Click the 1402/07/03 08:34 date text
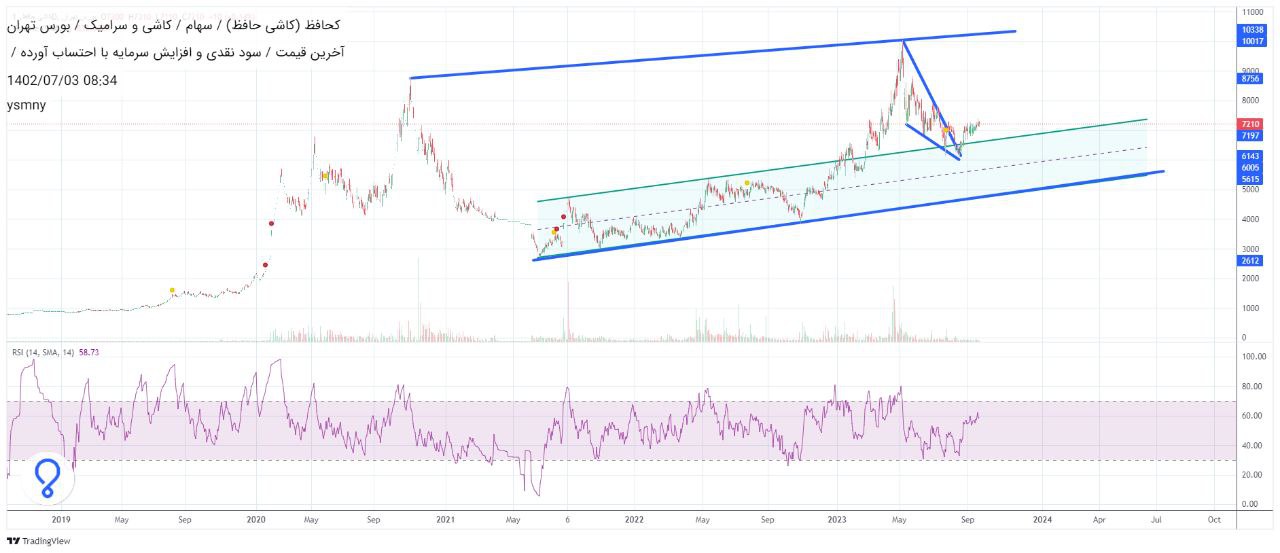Image resolution: width=1280 pixels, height=553 pixels. click(x=62, y=80)
